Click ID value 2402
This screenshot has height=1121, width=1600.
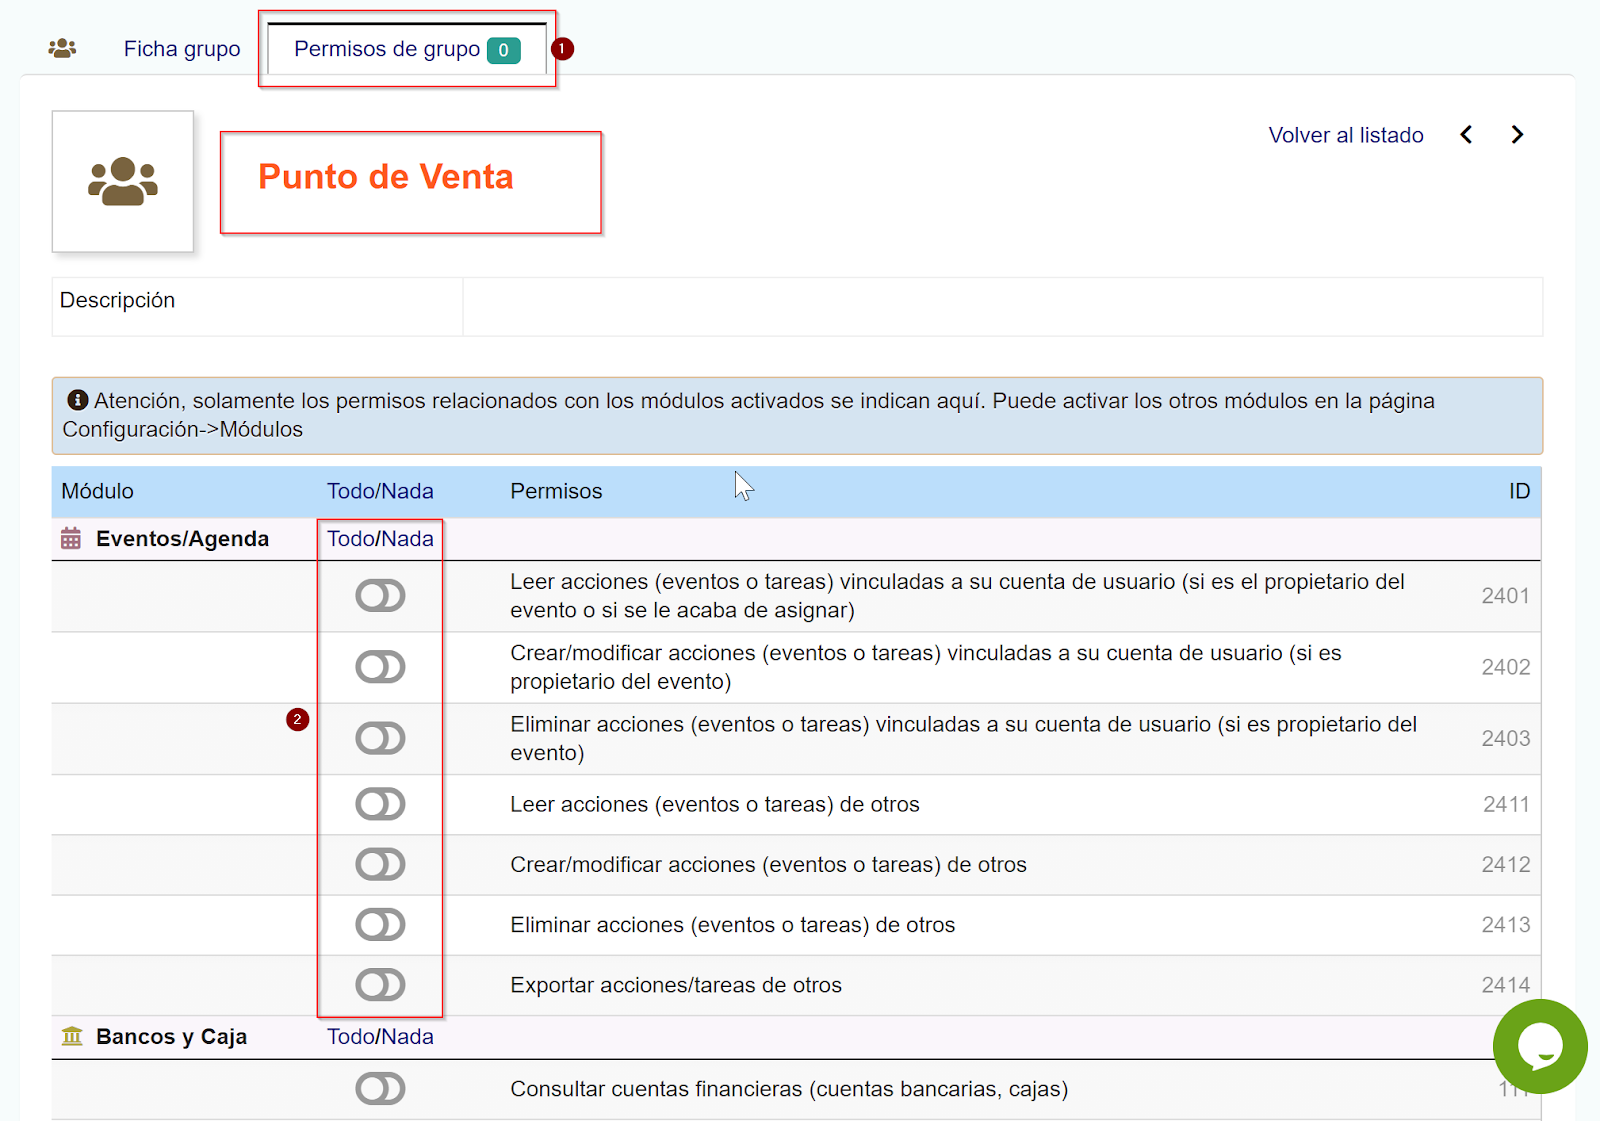click(x=1506, y=667)
